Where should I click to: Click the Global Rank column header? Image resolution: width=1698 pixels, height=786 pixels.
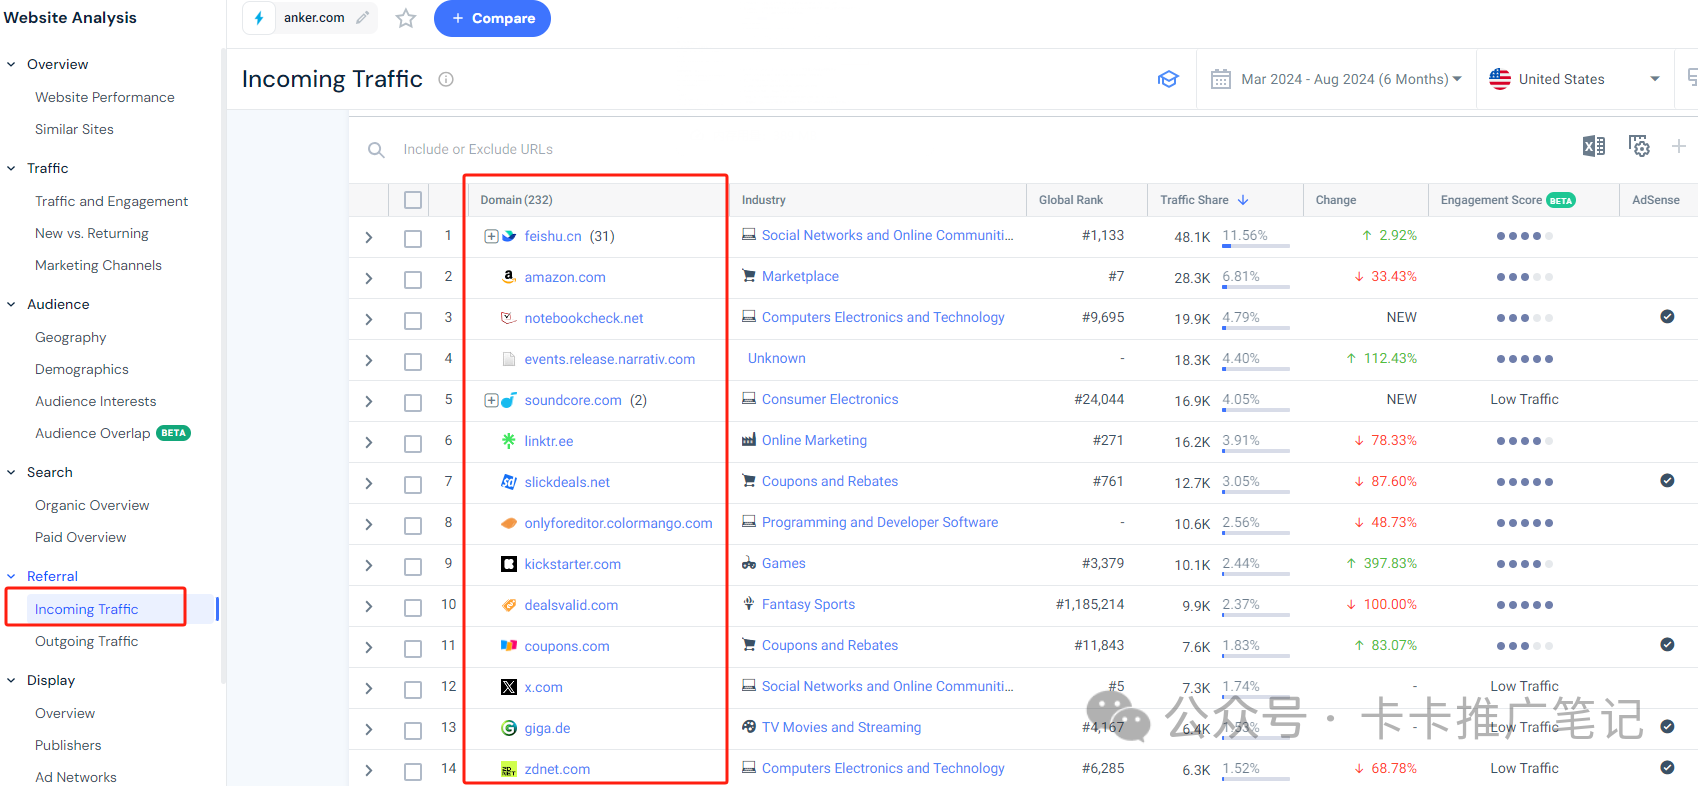[1071, 200]
